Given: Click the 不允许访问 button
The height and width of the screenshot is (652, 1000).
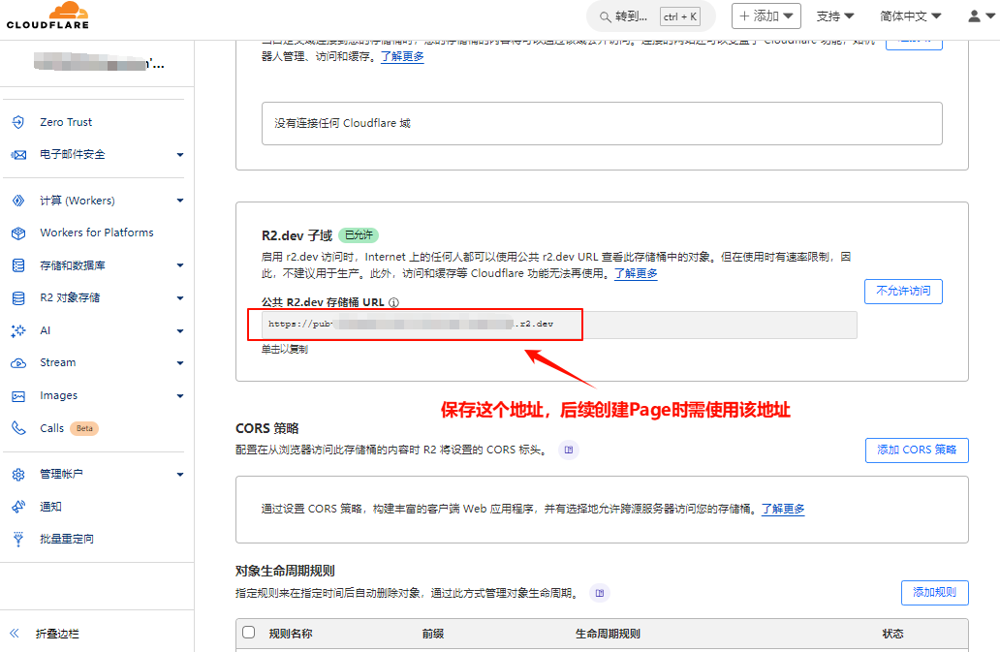Looking at the screenshot, I should pos(903,291).
